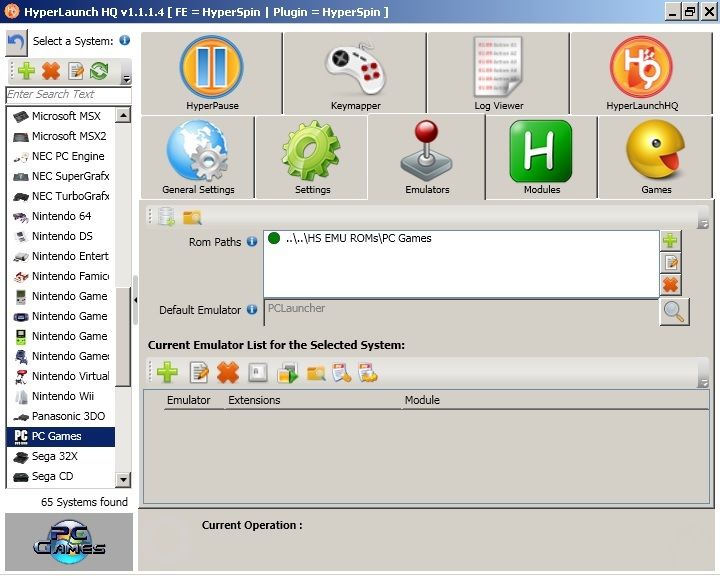Remove the selected rom path

coord(670,285)
